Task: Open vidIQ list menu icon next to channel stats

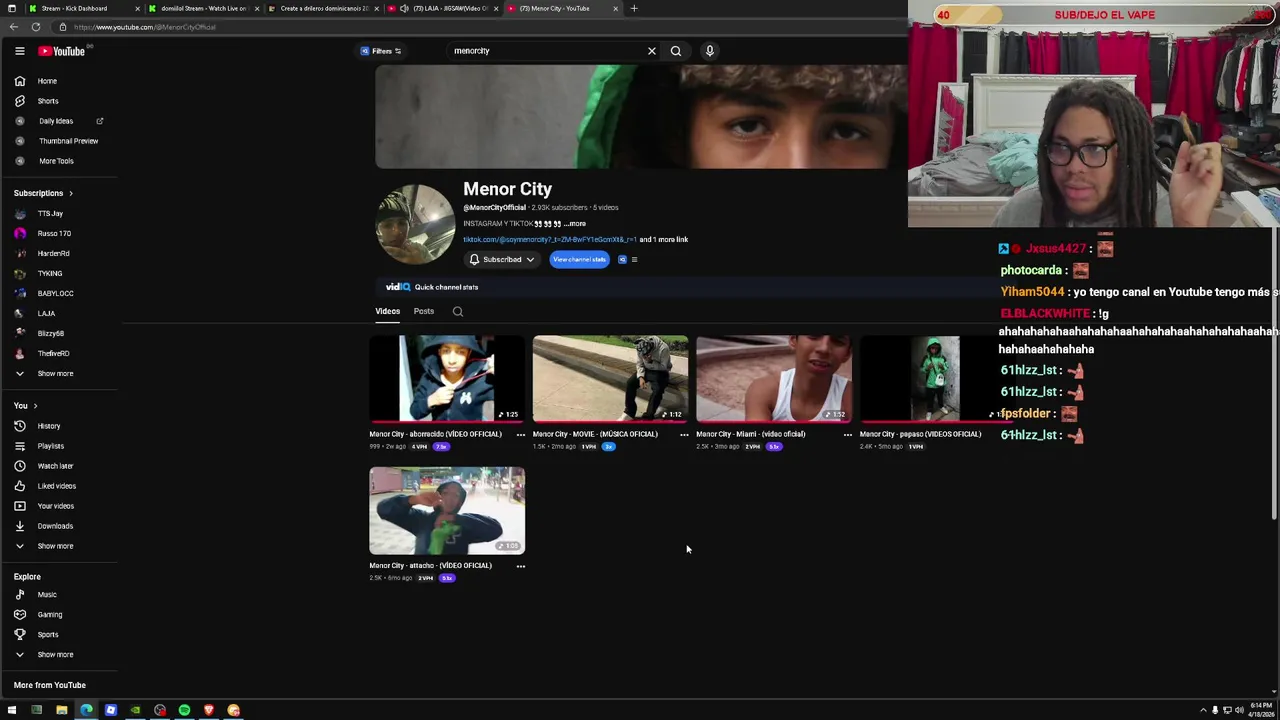Action: coord(634,260)
